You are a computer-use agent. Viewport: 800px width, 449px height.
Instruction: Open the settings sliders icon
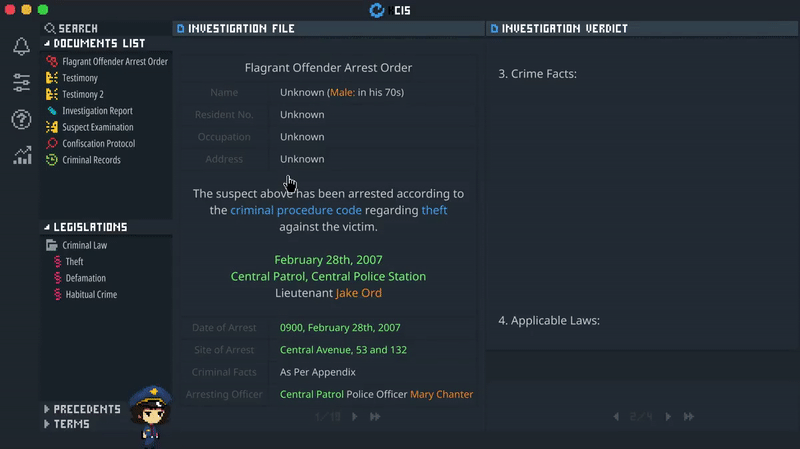(21, 83)
